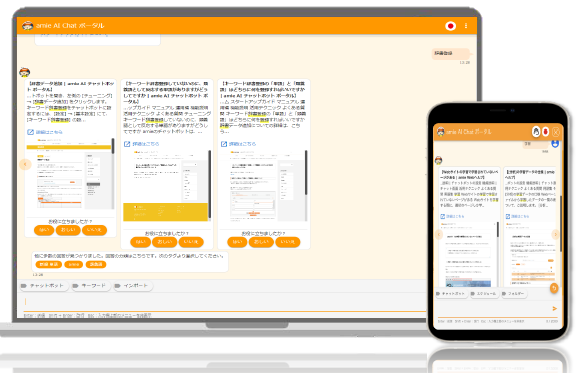The width and height of the screenshot is (586, 373).
Task: Answer おしい on the third card feedback
Action: (x=261, y=242)
